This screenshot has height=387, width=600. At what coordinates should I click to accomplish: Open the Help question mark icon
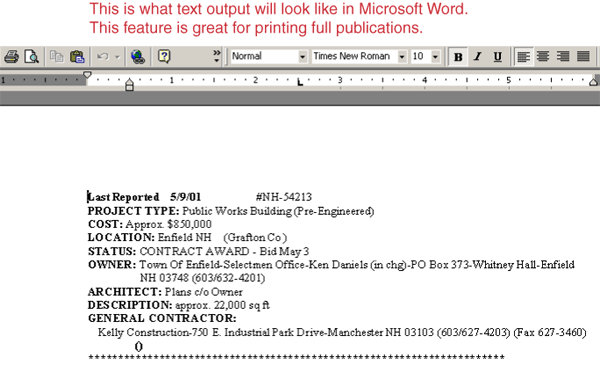coord(164,57)
